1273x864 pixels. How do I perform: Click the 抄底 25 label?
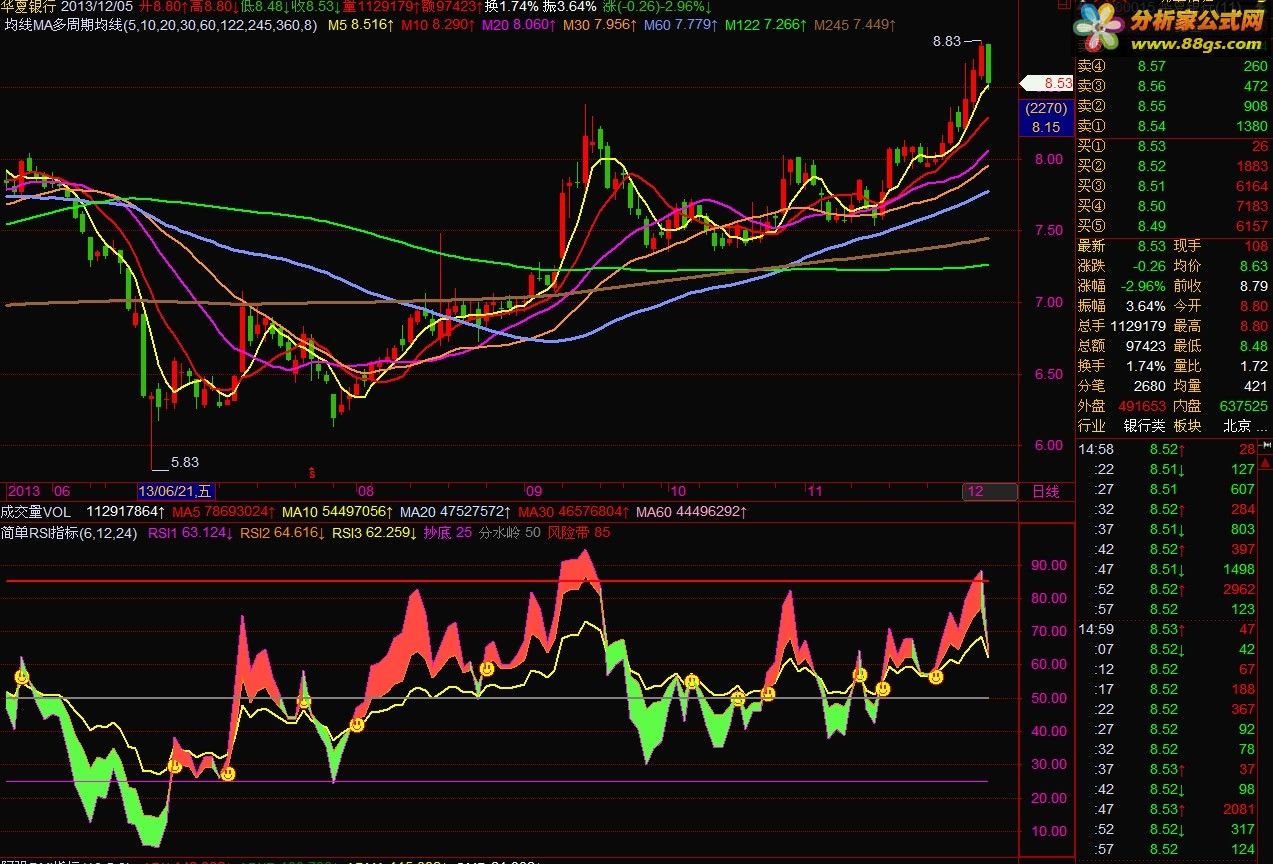click(x=448, y=533)
